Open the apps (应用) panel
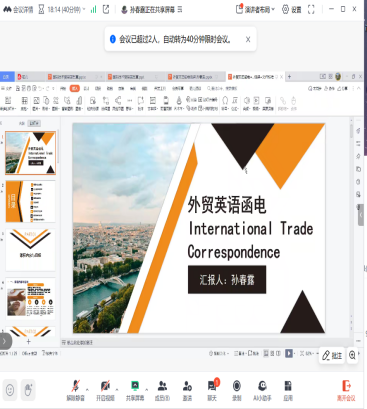 coord(288,390)
